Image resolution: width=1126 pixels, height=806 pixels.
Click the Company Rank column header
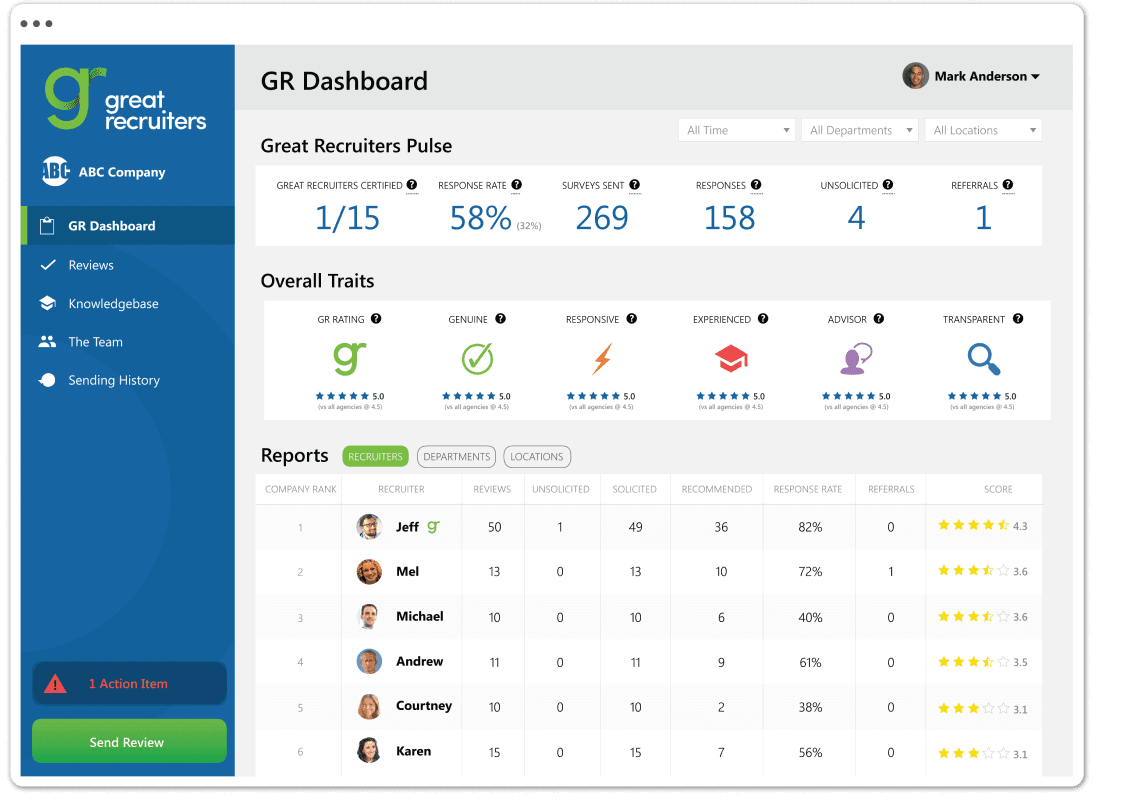[x=300, y=489]
